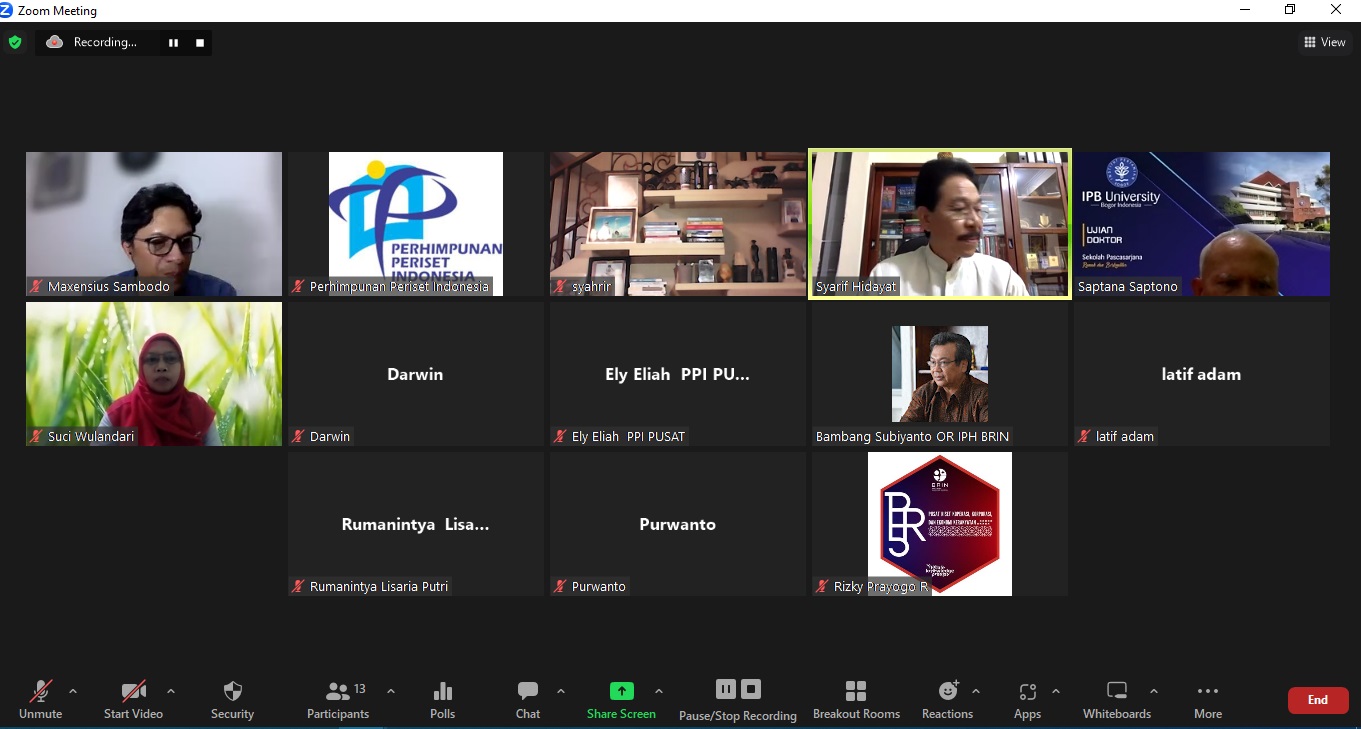Open the Security shield menu
Screen dimensions: 1361x729
pyautogui.click(x=232, y=699)
